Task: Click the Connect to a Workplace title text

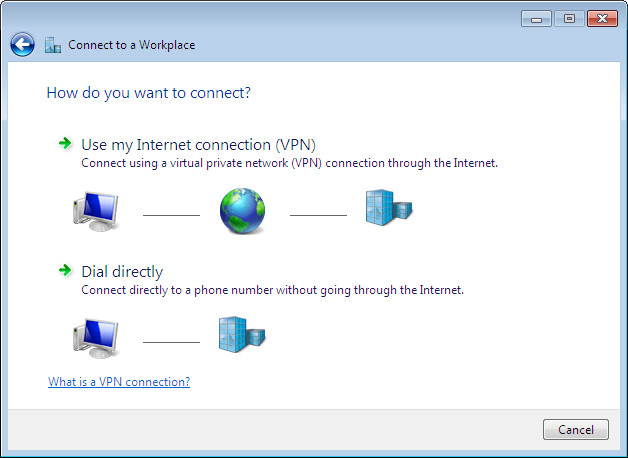Action: coord(131,45)
